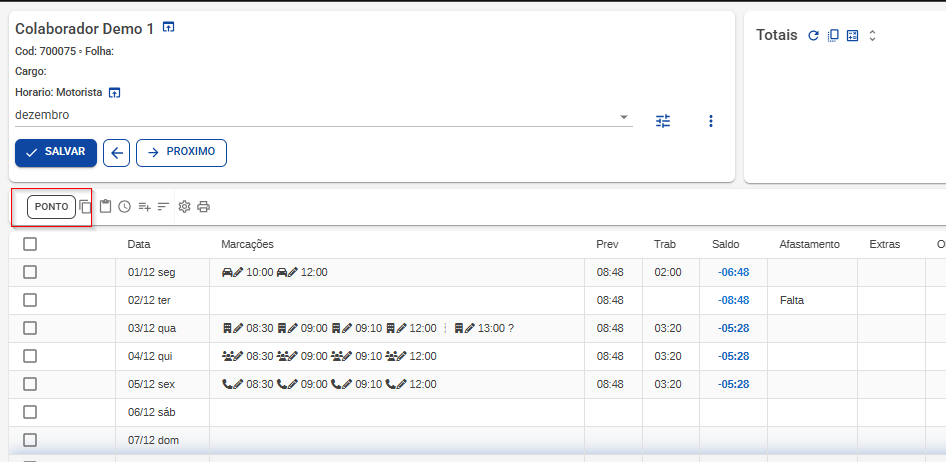This screenshot has width=946, height=462.
Task: Open table settings gear icon
Action: [185, 207]
